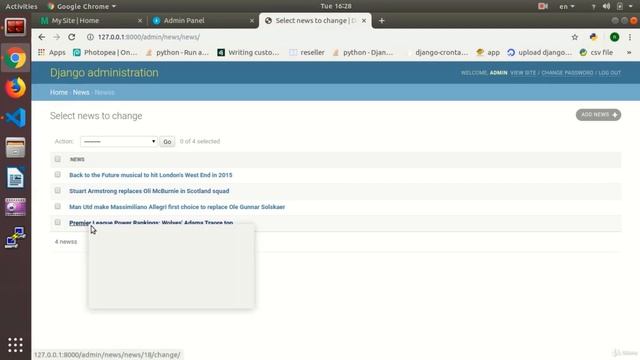
Task: Open Photopea bookmark
Action: (x=105, y=52)
